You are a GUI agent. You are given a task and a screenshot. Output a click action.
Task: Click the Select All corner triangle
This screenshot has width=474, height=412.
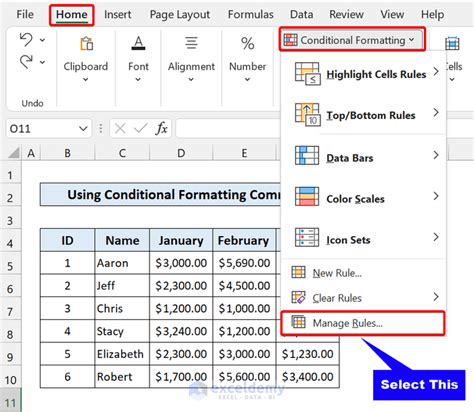coord(14,153)
